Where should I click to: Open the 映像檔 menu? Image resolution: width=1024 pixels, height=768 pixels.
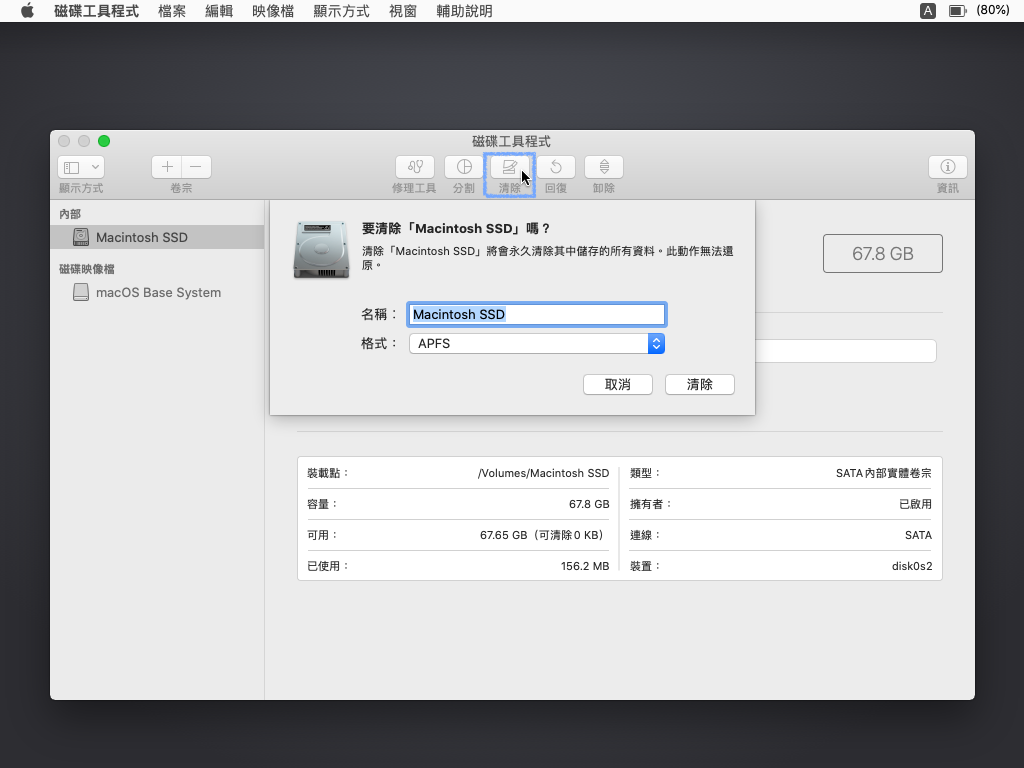click(273, 11)
